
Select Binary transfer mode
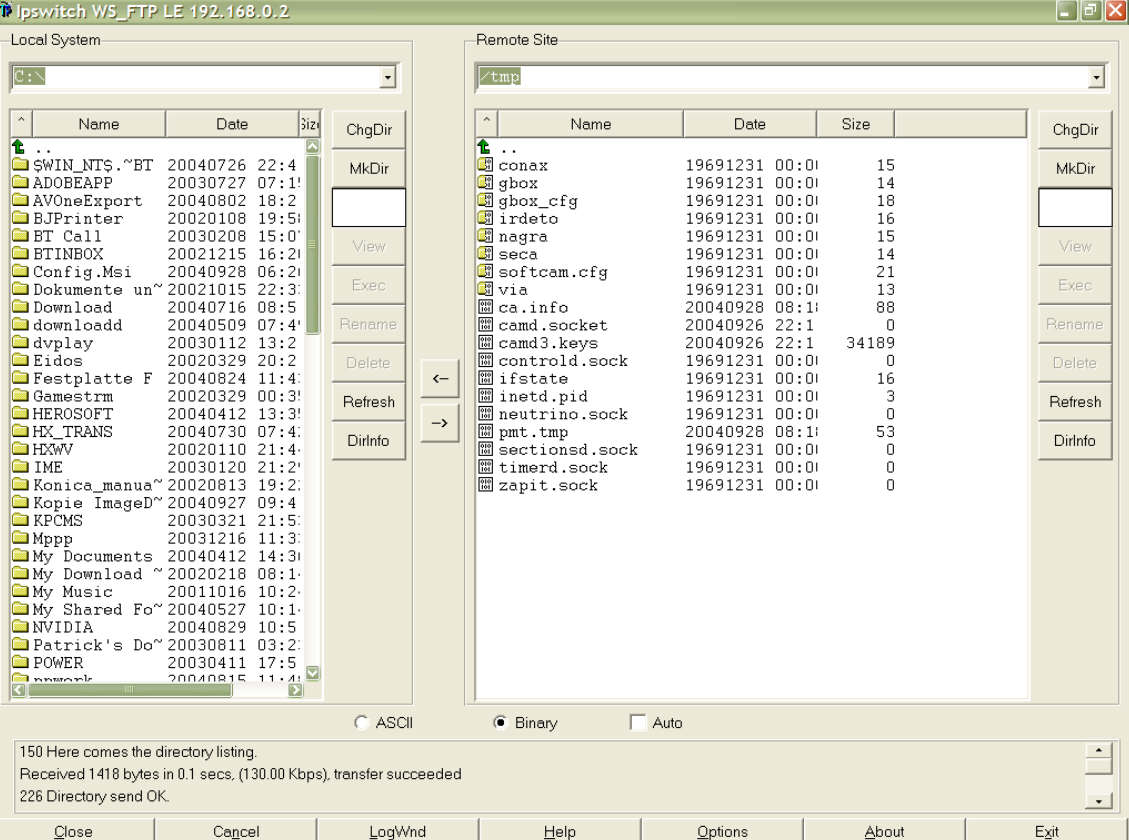[501, 723]
